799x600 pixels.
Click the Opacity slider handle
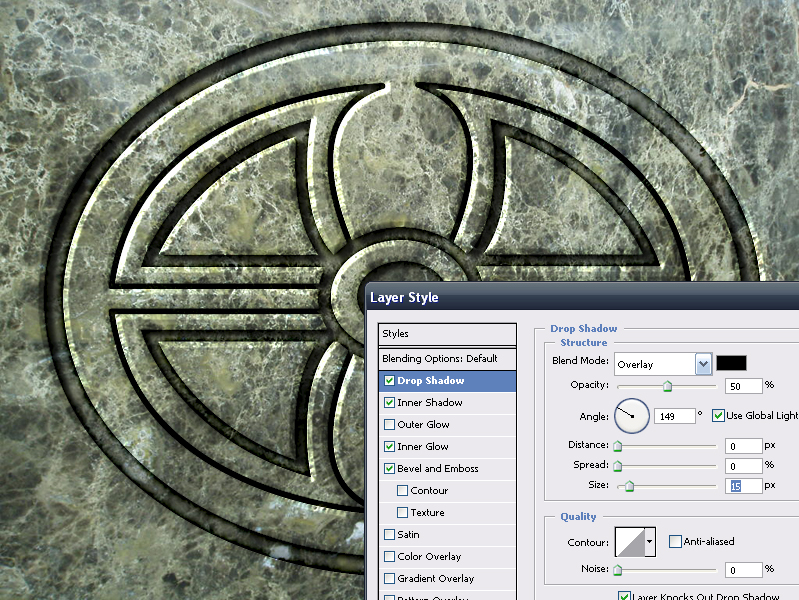[667, 386]
